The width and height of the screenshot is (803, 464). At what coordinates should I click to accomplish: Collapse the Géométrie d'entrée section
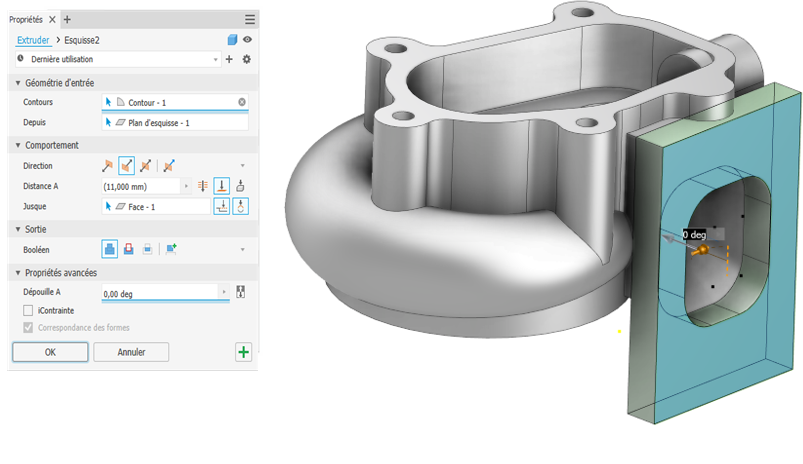click(x=18, y=83)
